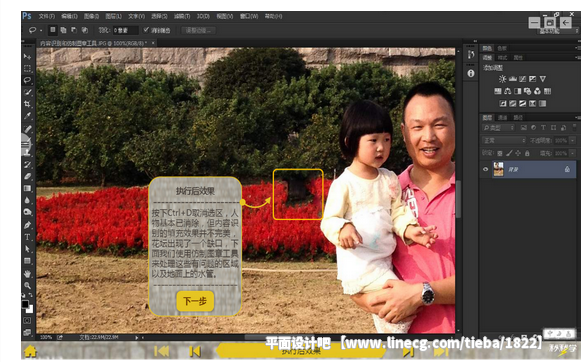Select the Hand tool
The image size is (583, 362).
coord(27,274)
